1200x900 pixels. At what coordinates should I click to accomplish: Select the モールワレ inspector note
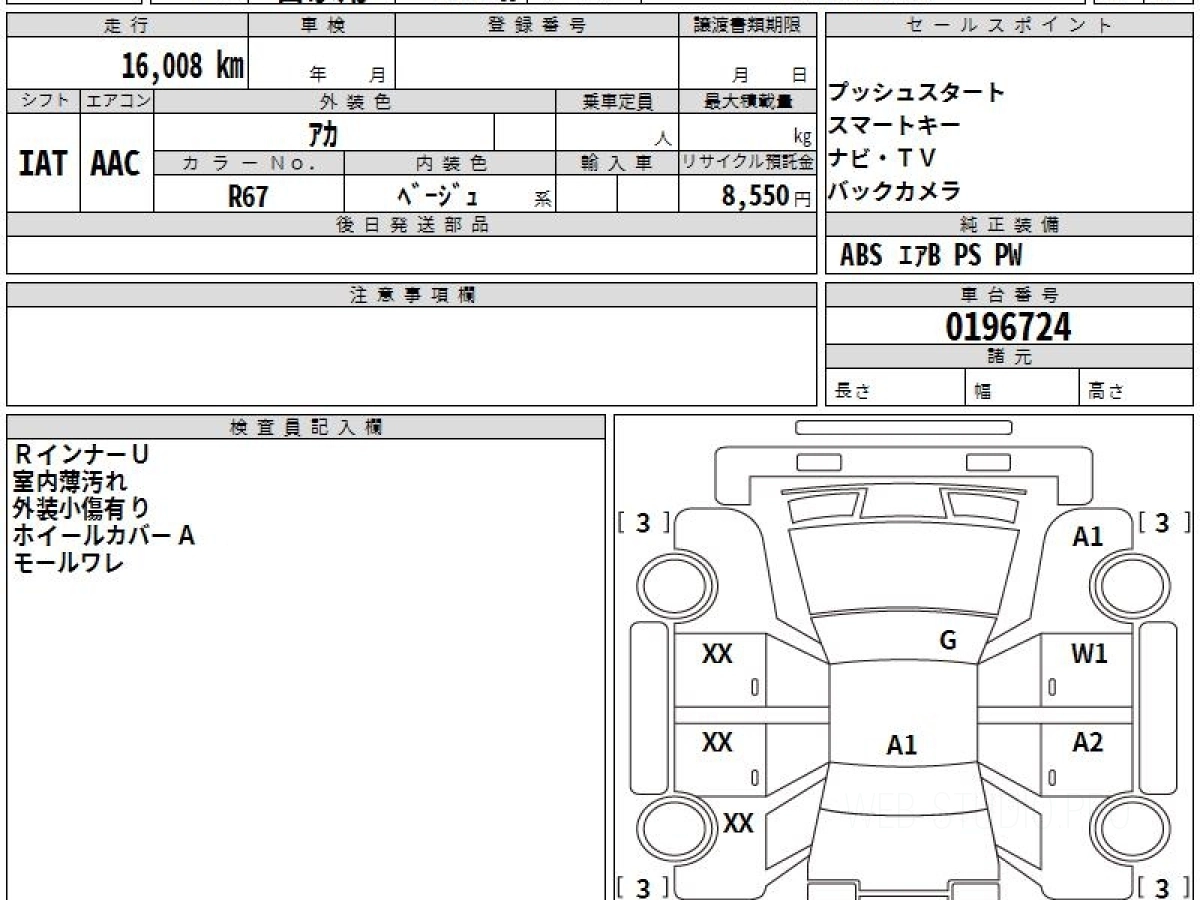(69, 563)
